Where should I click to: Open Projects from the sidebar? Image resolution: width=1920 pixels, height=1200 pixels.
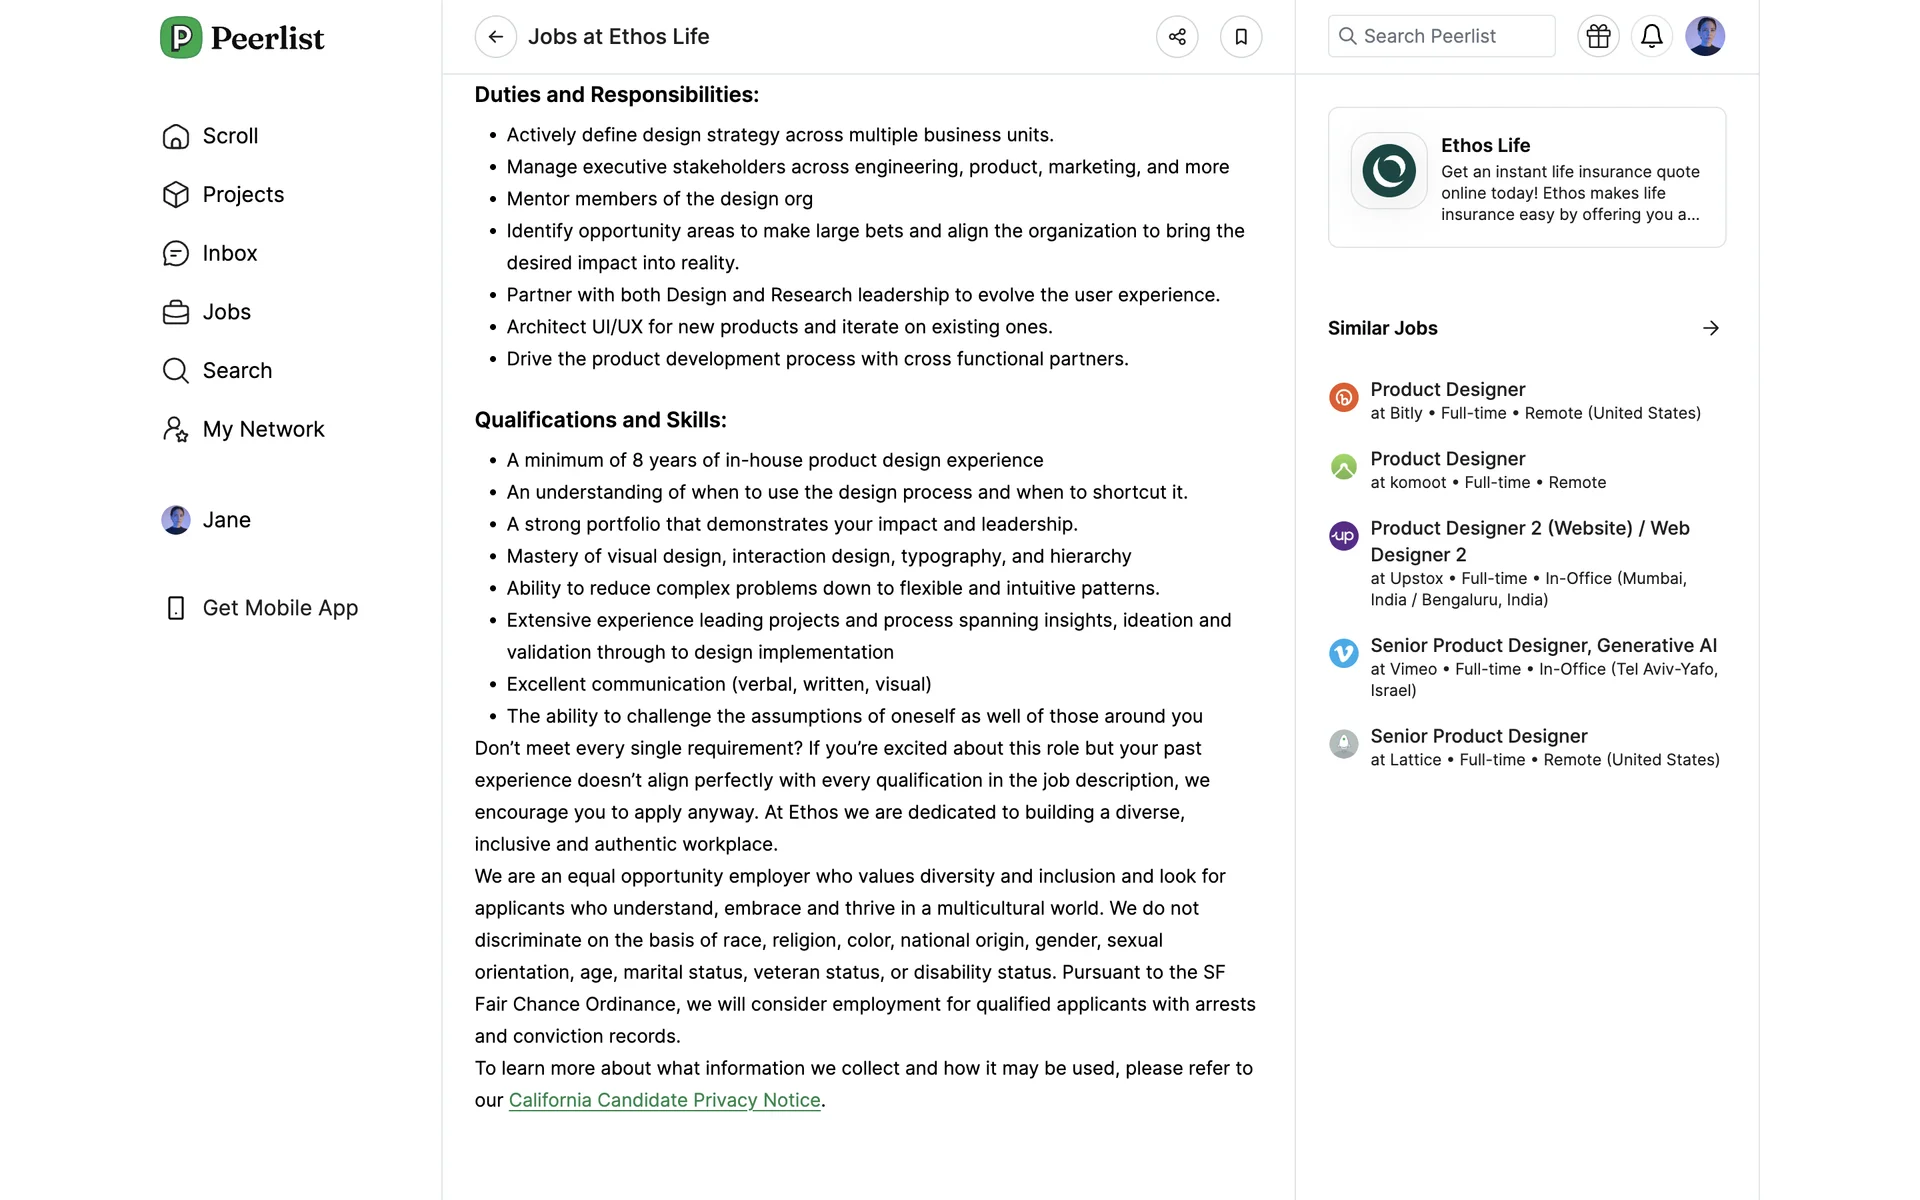[243, 195]
